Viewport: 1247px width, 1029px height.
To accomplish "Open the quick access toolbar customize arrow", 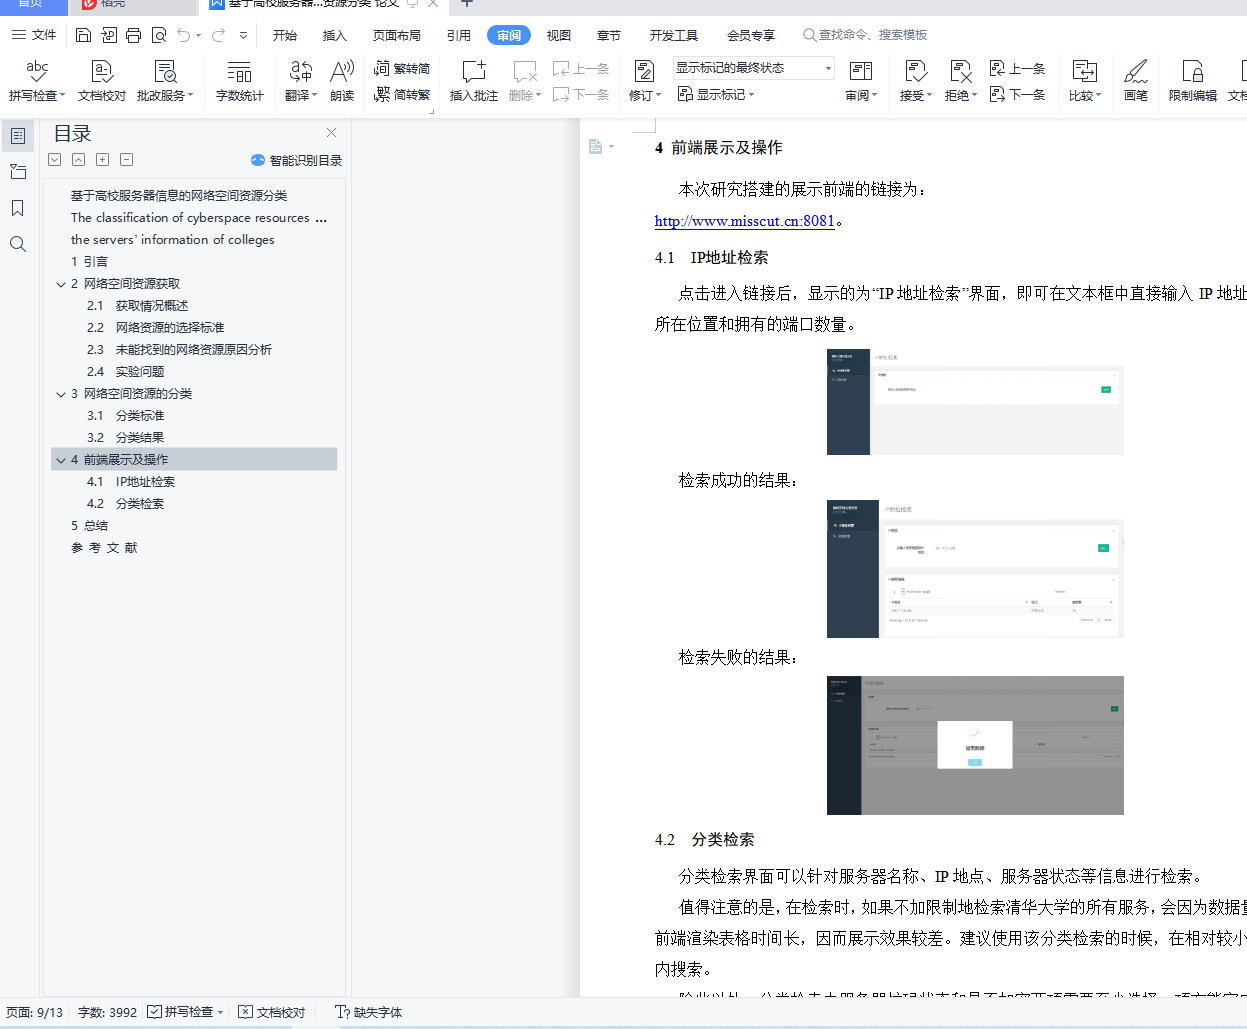I will tap(244, 35).
